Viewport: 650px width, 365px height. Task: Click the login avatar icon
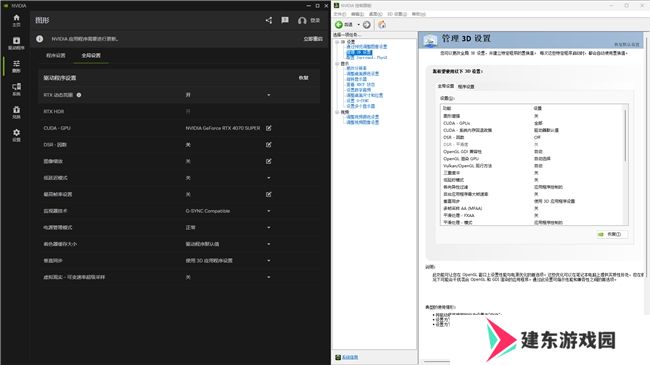coord(302,20)
